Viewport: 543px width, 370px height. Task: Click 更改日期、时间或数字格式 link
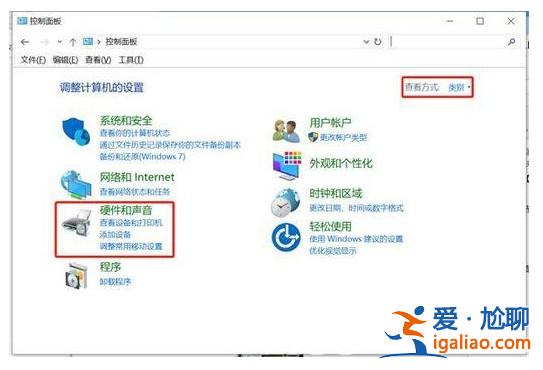click(356, 208)
